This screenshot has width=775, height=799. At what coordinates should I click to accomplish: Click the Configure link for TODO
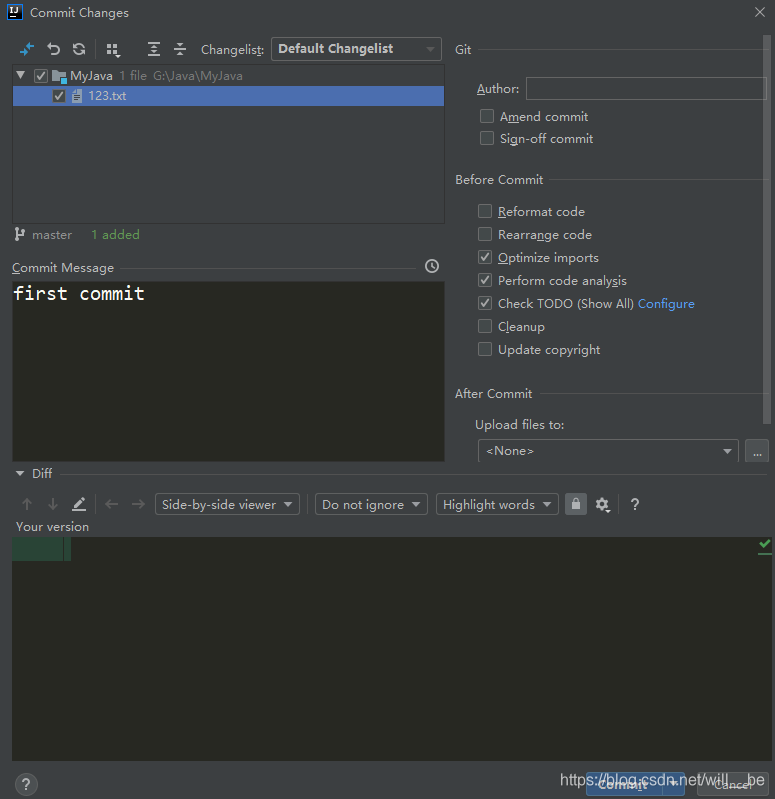coord(666,304)
